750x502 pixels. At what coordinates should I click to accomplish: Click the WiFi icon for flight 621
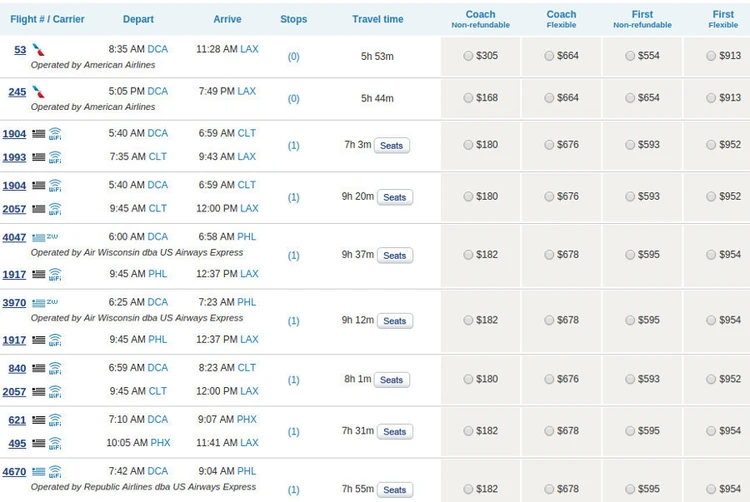tap(55, 420)
